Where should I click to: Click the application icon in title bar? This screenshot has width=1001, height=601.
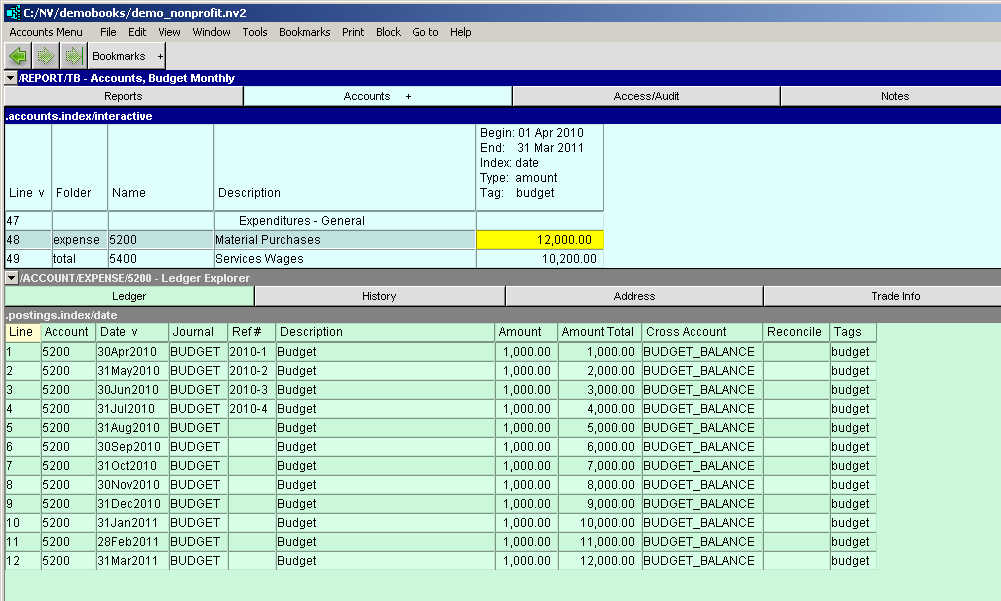pyautogui.click(x=13, y=12)
